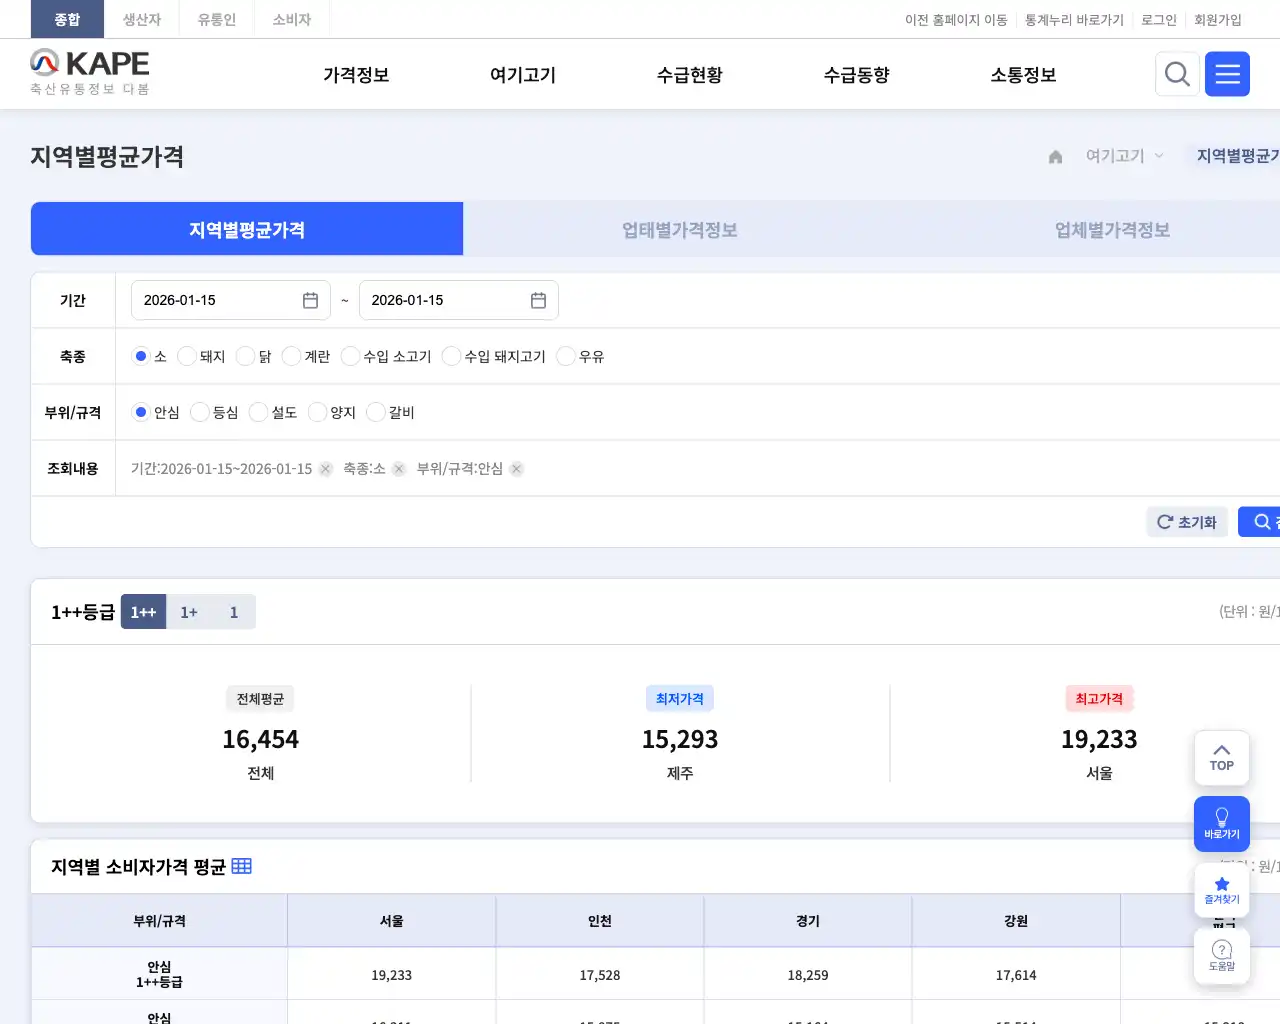Choose 계란 in the 축종 options
The width and height of the screenshot is (1280, 1024).
pos(290,356)
